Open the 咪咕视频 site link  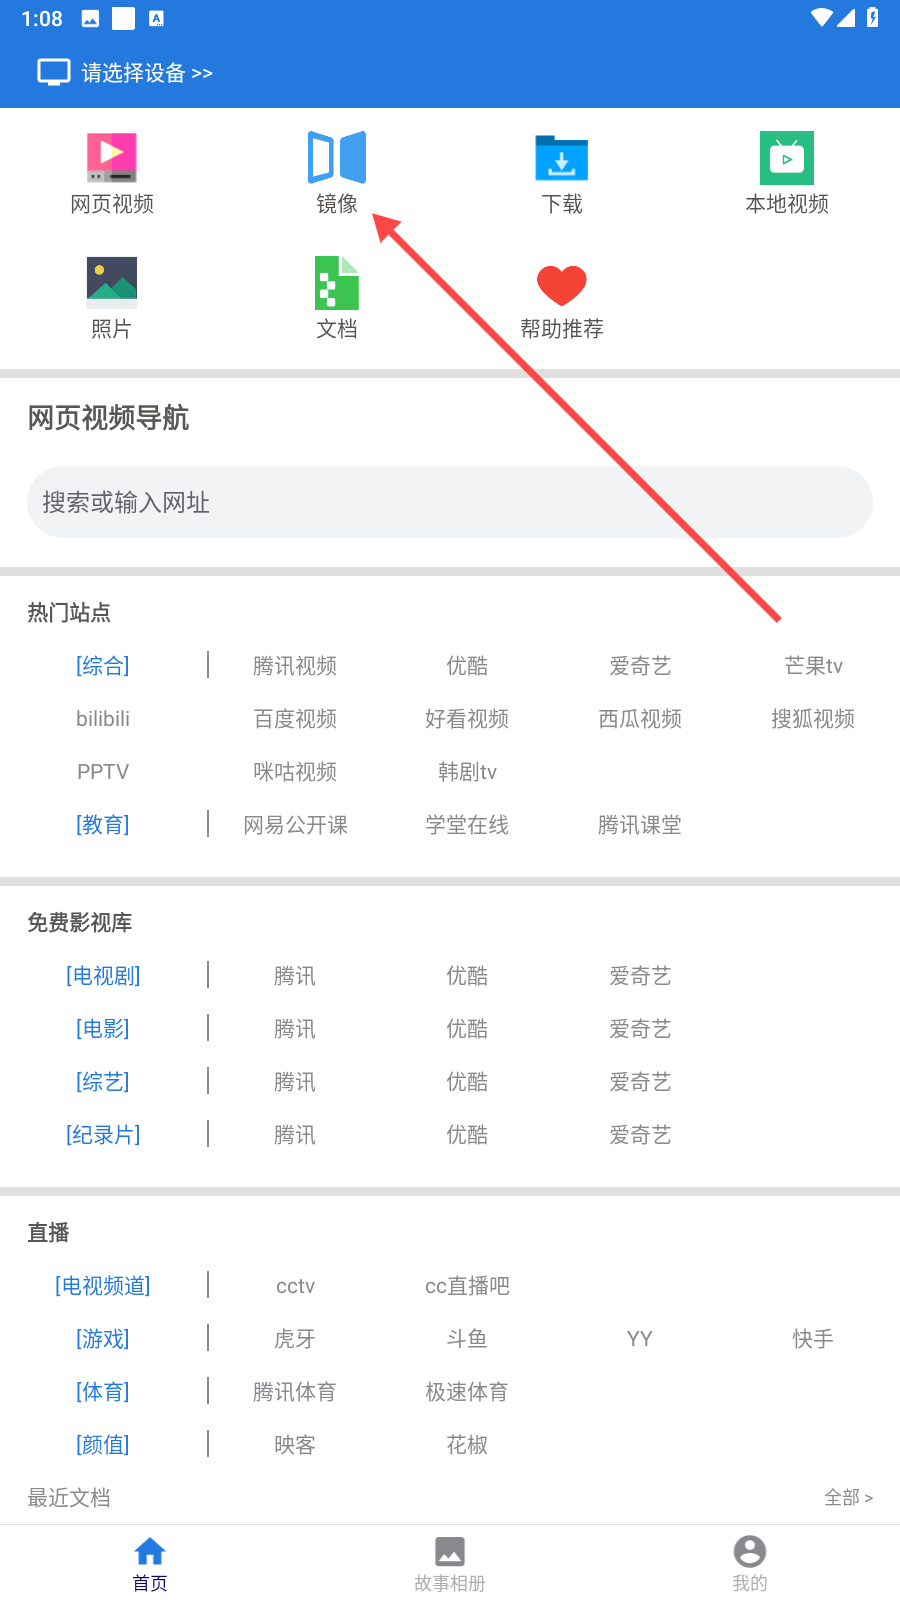(295, 772)
